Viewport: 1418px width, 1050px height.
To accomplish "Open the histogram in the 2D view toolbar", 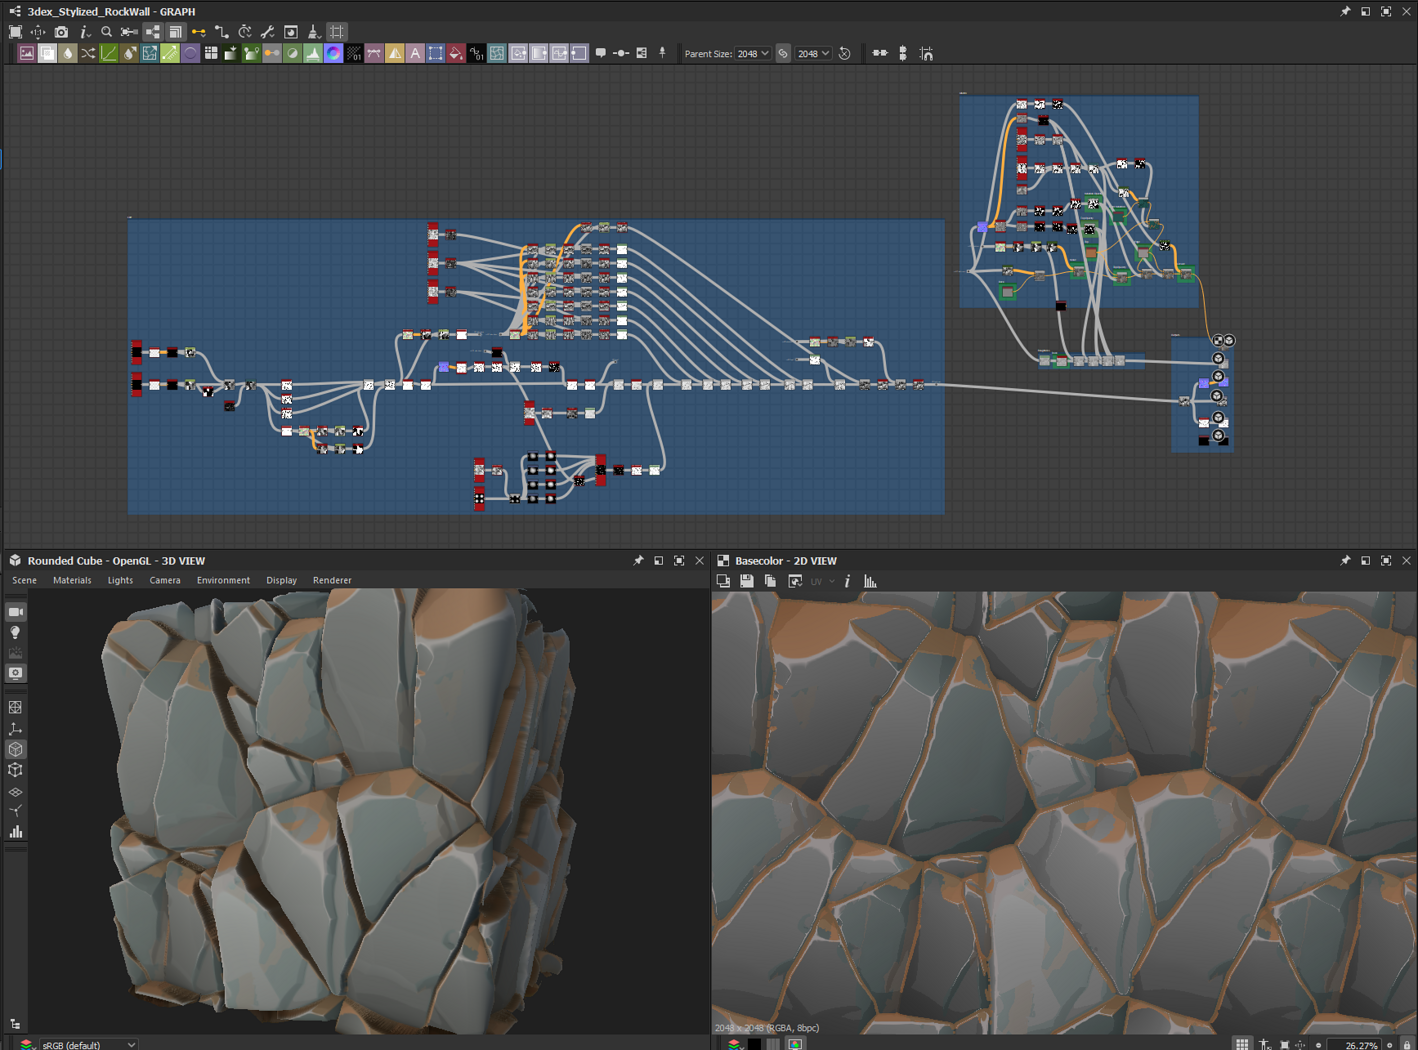I will coord(870,581).
